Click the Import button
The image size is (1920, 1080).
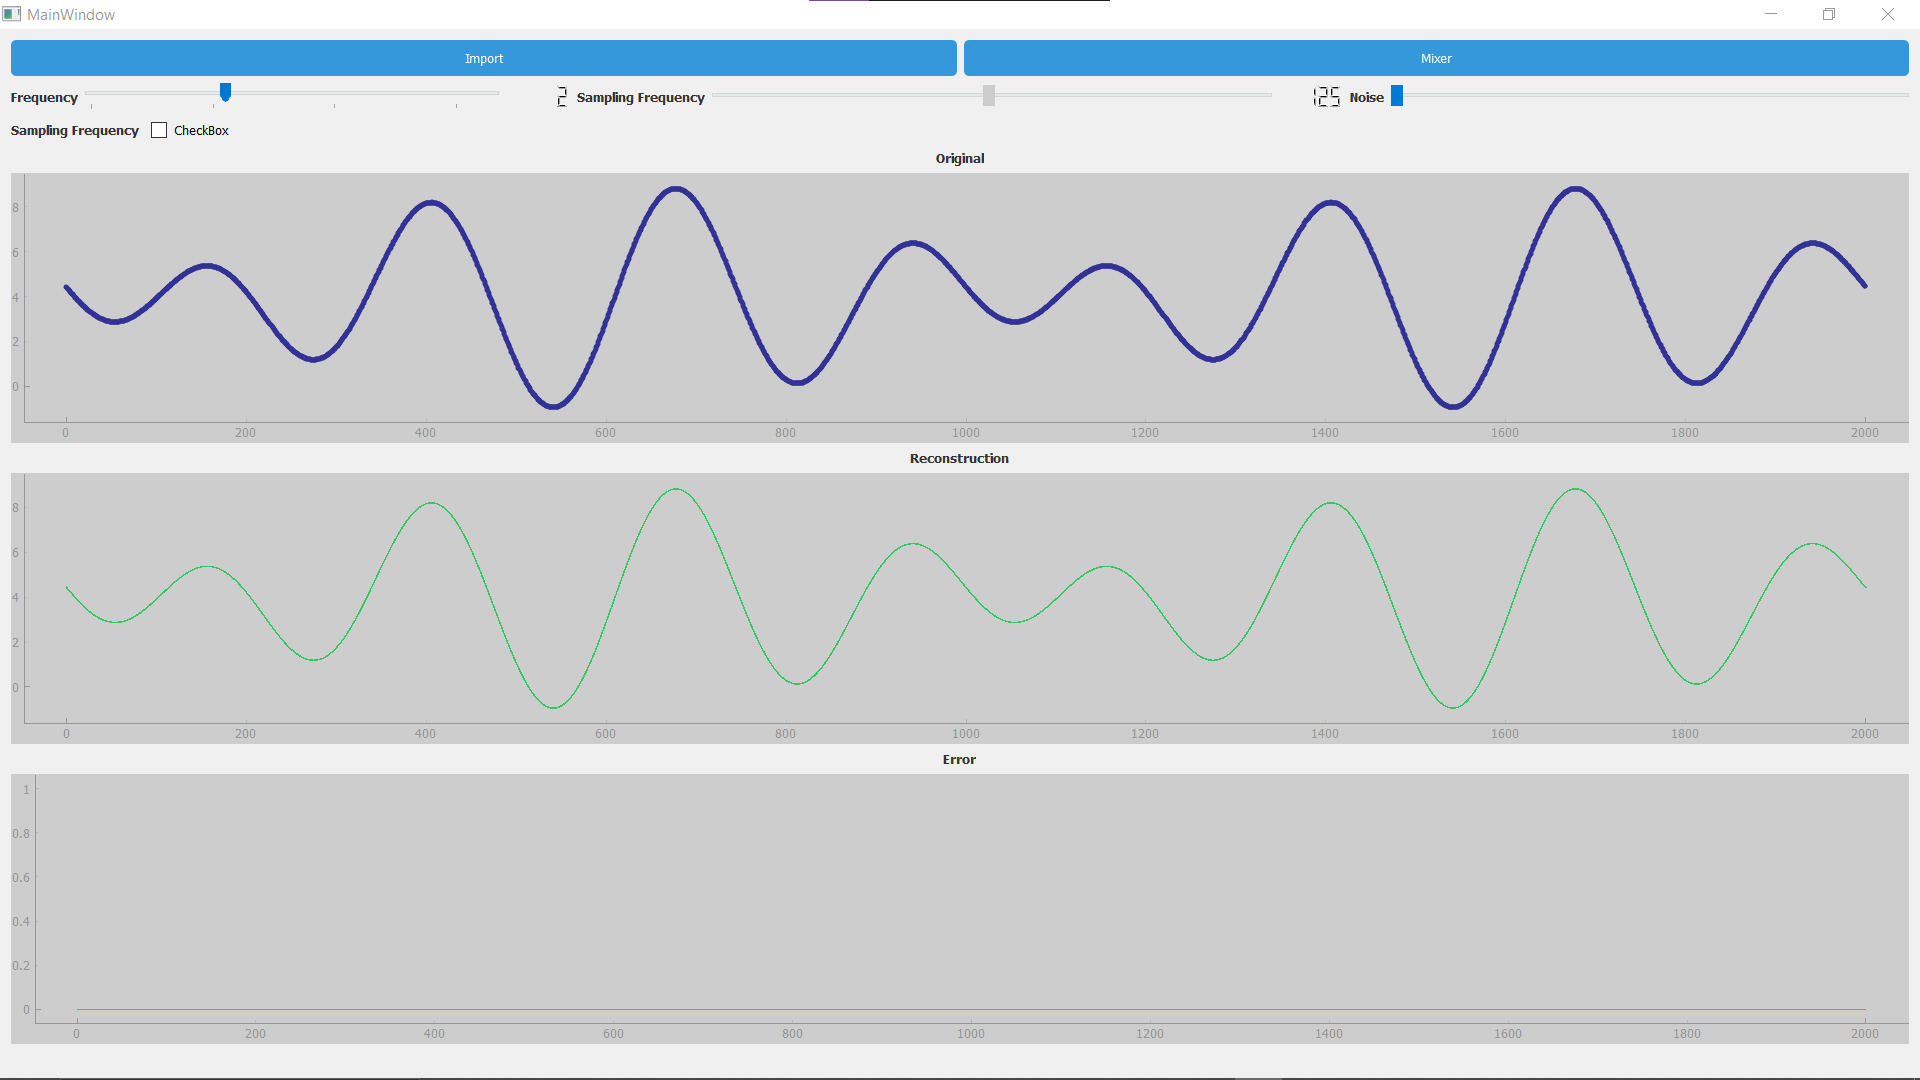click(483, 58)
